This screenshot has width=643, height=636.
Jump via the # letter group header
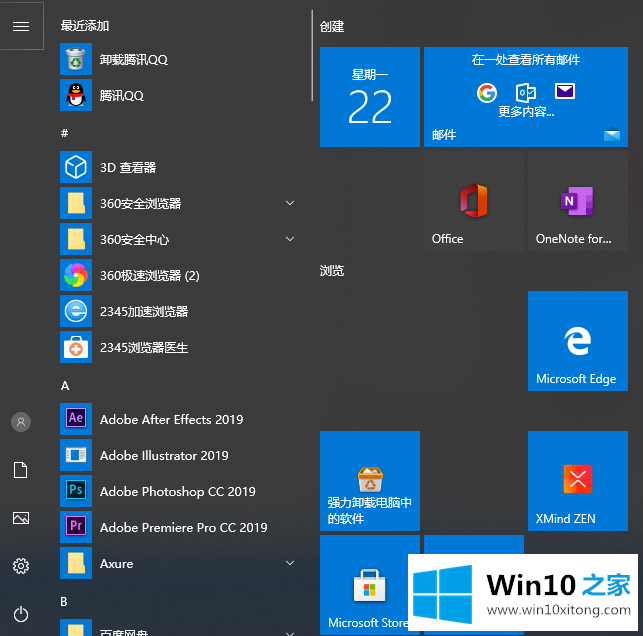(64, 133)
